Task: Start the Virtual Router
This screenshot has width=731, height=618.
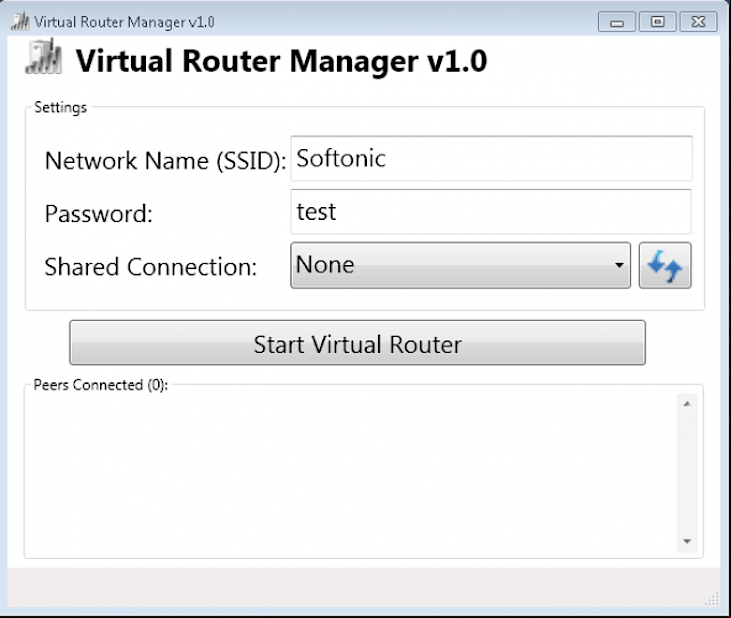Action: click(x=358, y=343)
